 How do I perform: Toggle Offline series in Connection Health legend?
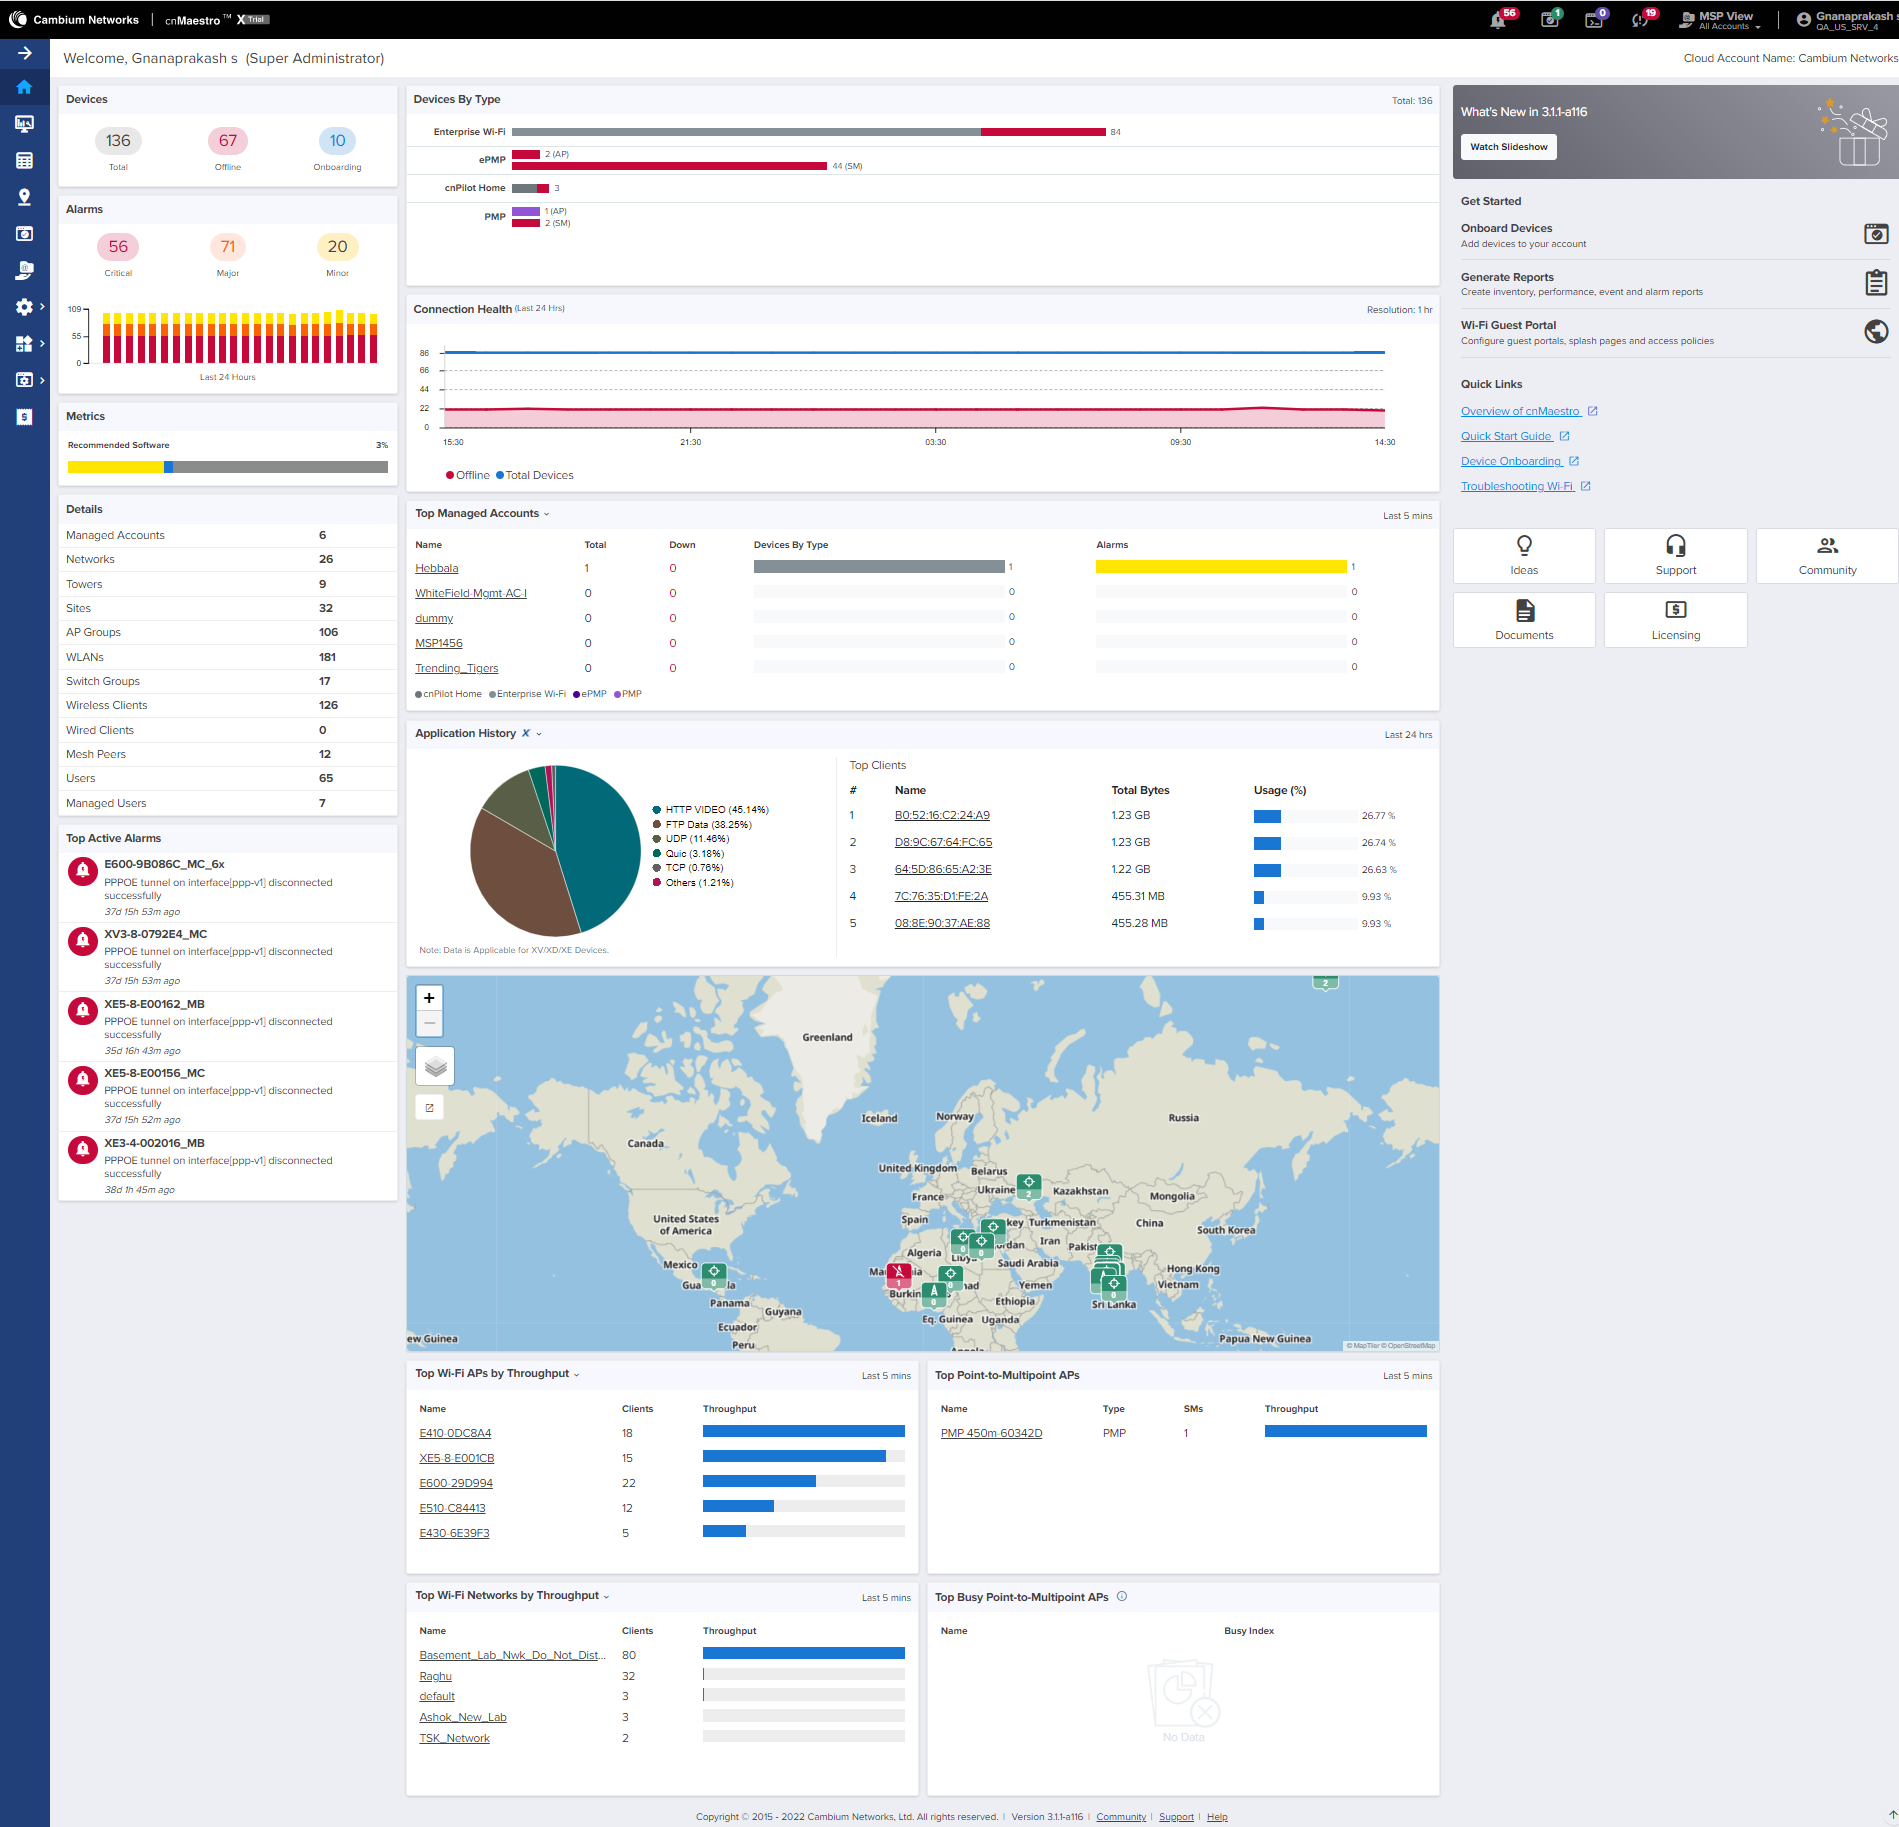(468, 476)
